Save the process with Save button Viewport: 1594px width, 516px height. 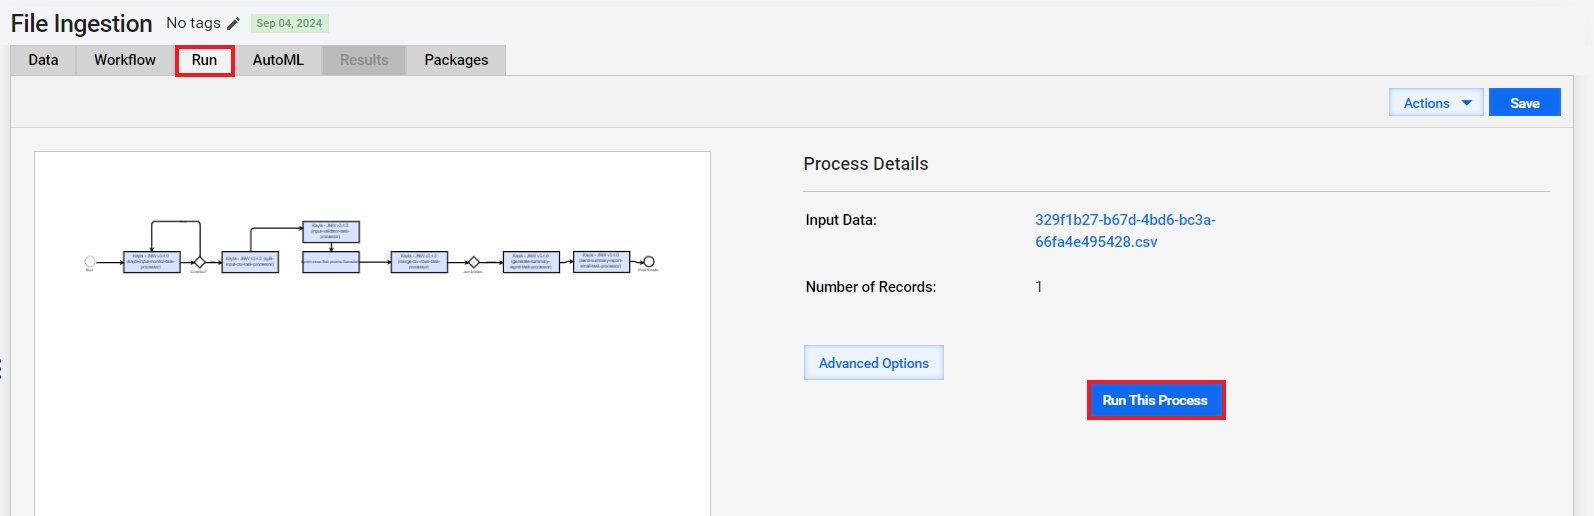1524,103
